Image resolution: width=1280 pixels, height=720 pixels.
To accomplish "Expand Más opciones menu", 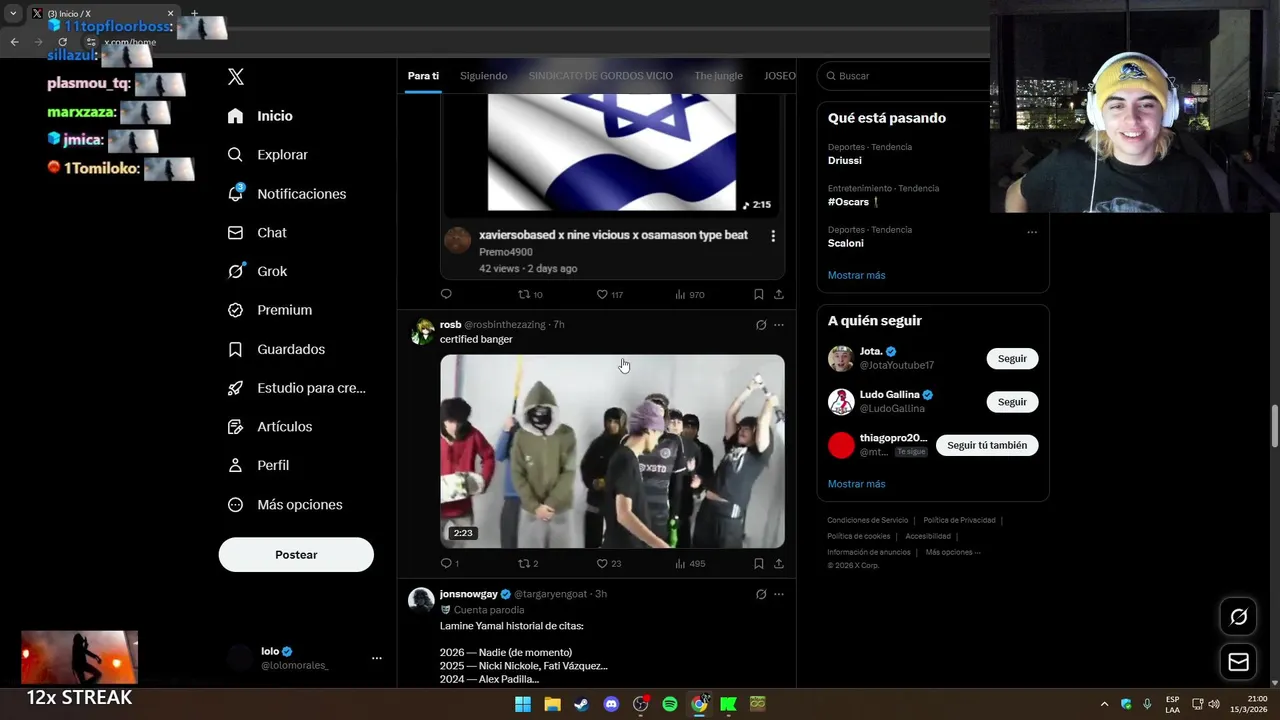I will coord(284,505).
